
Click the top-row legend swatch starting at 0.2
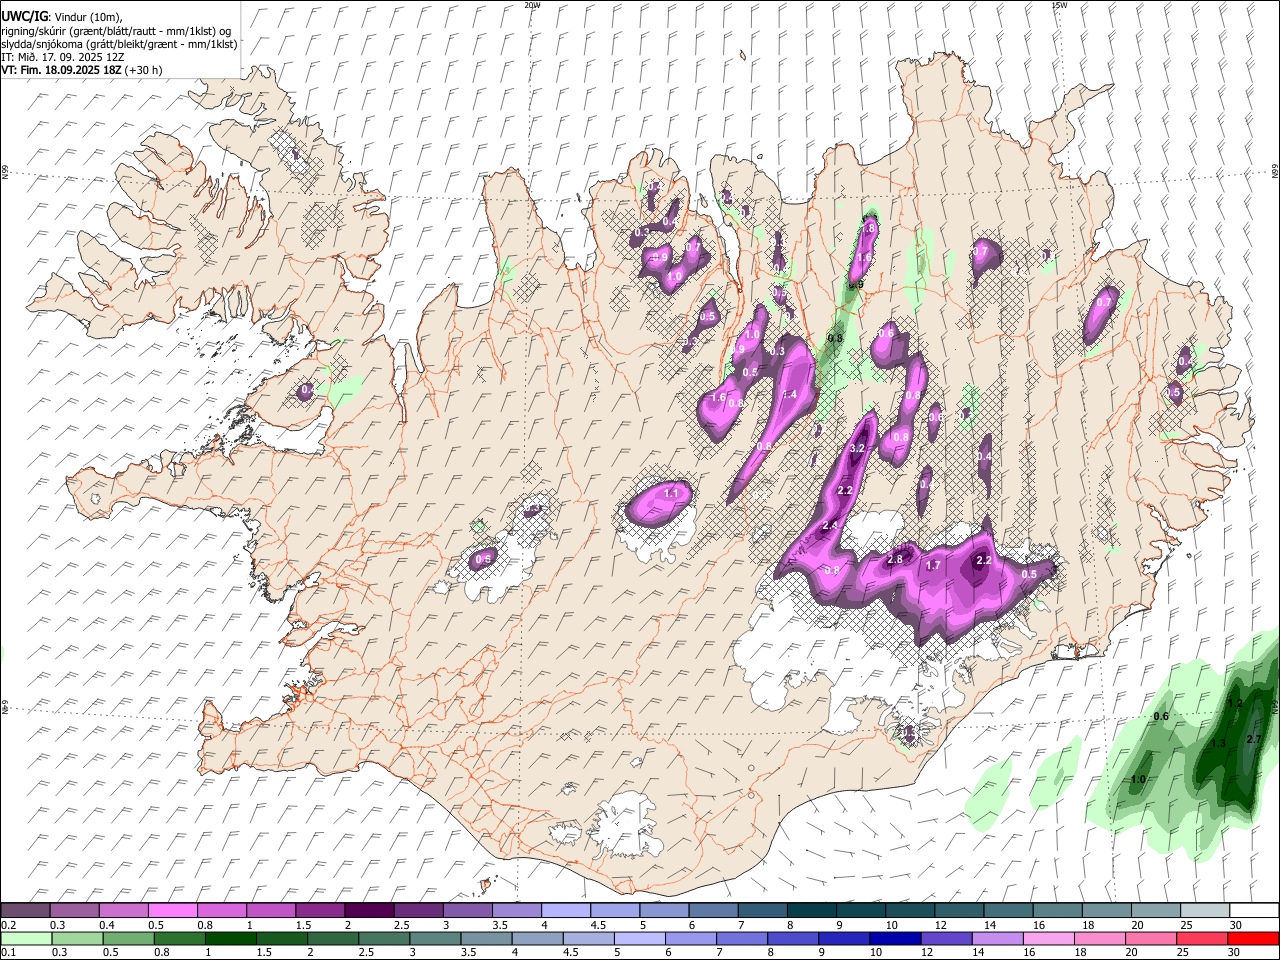pyautogui.click(x=25, y=910)
